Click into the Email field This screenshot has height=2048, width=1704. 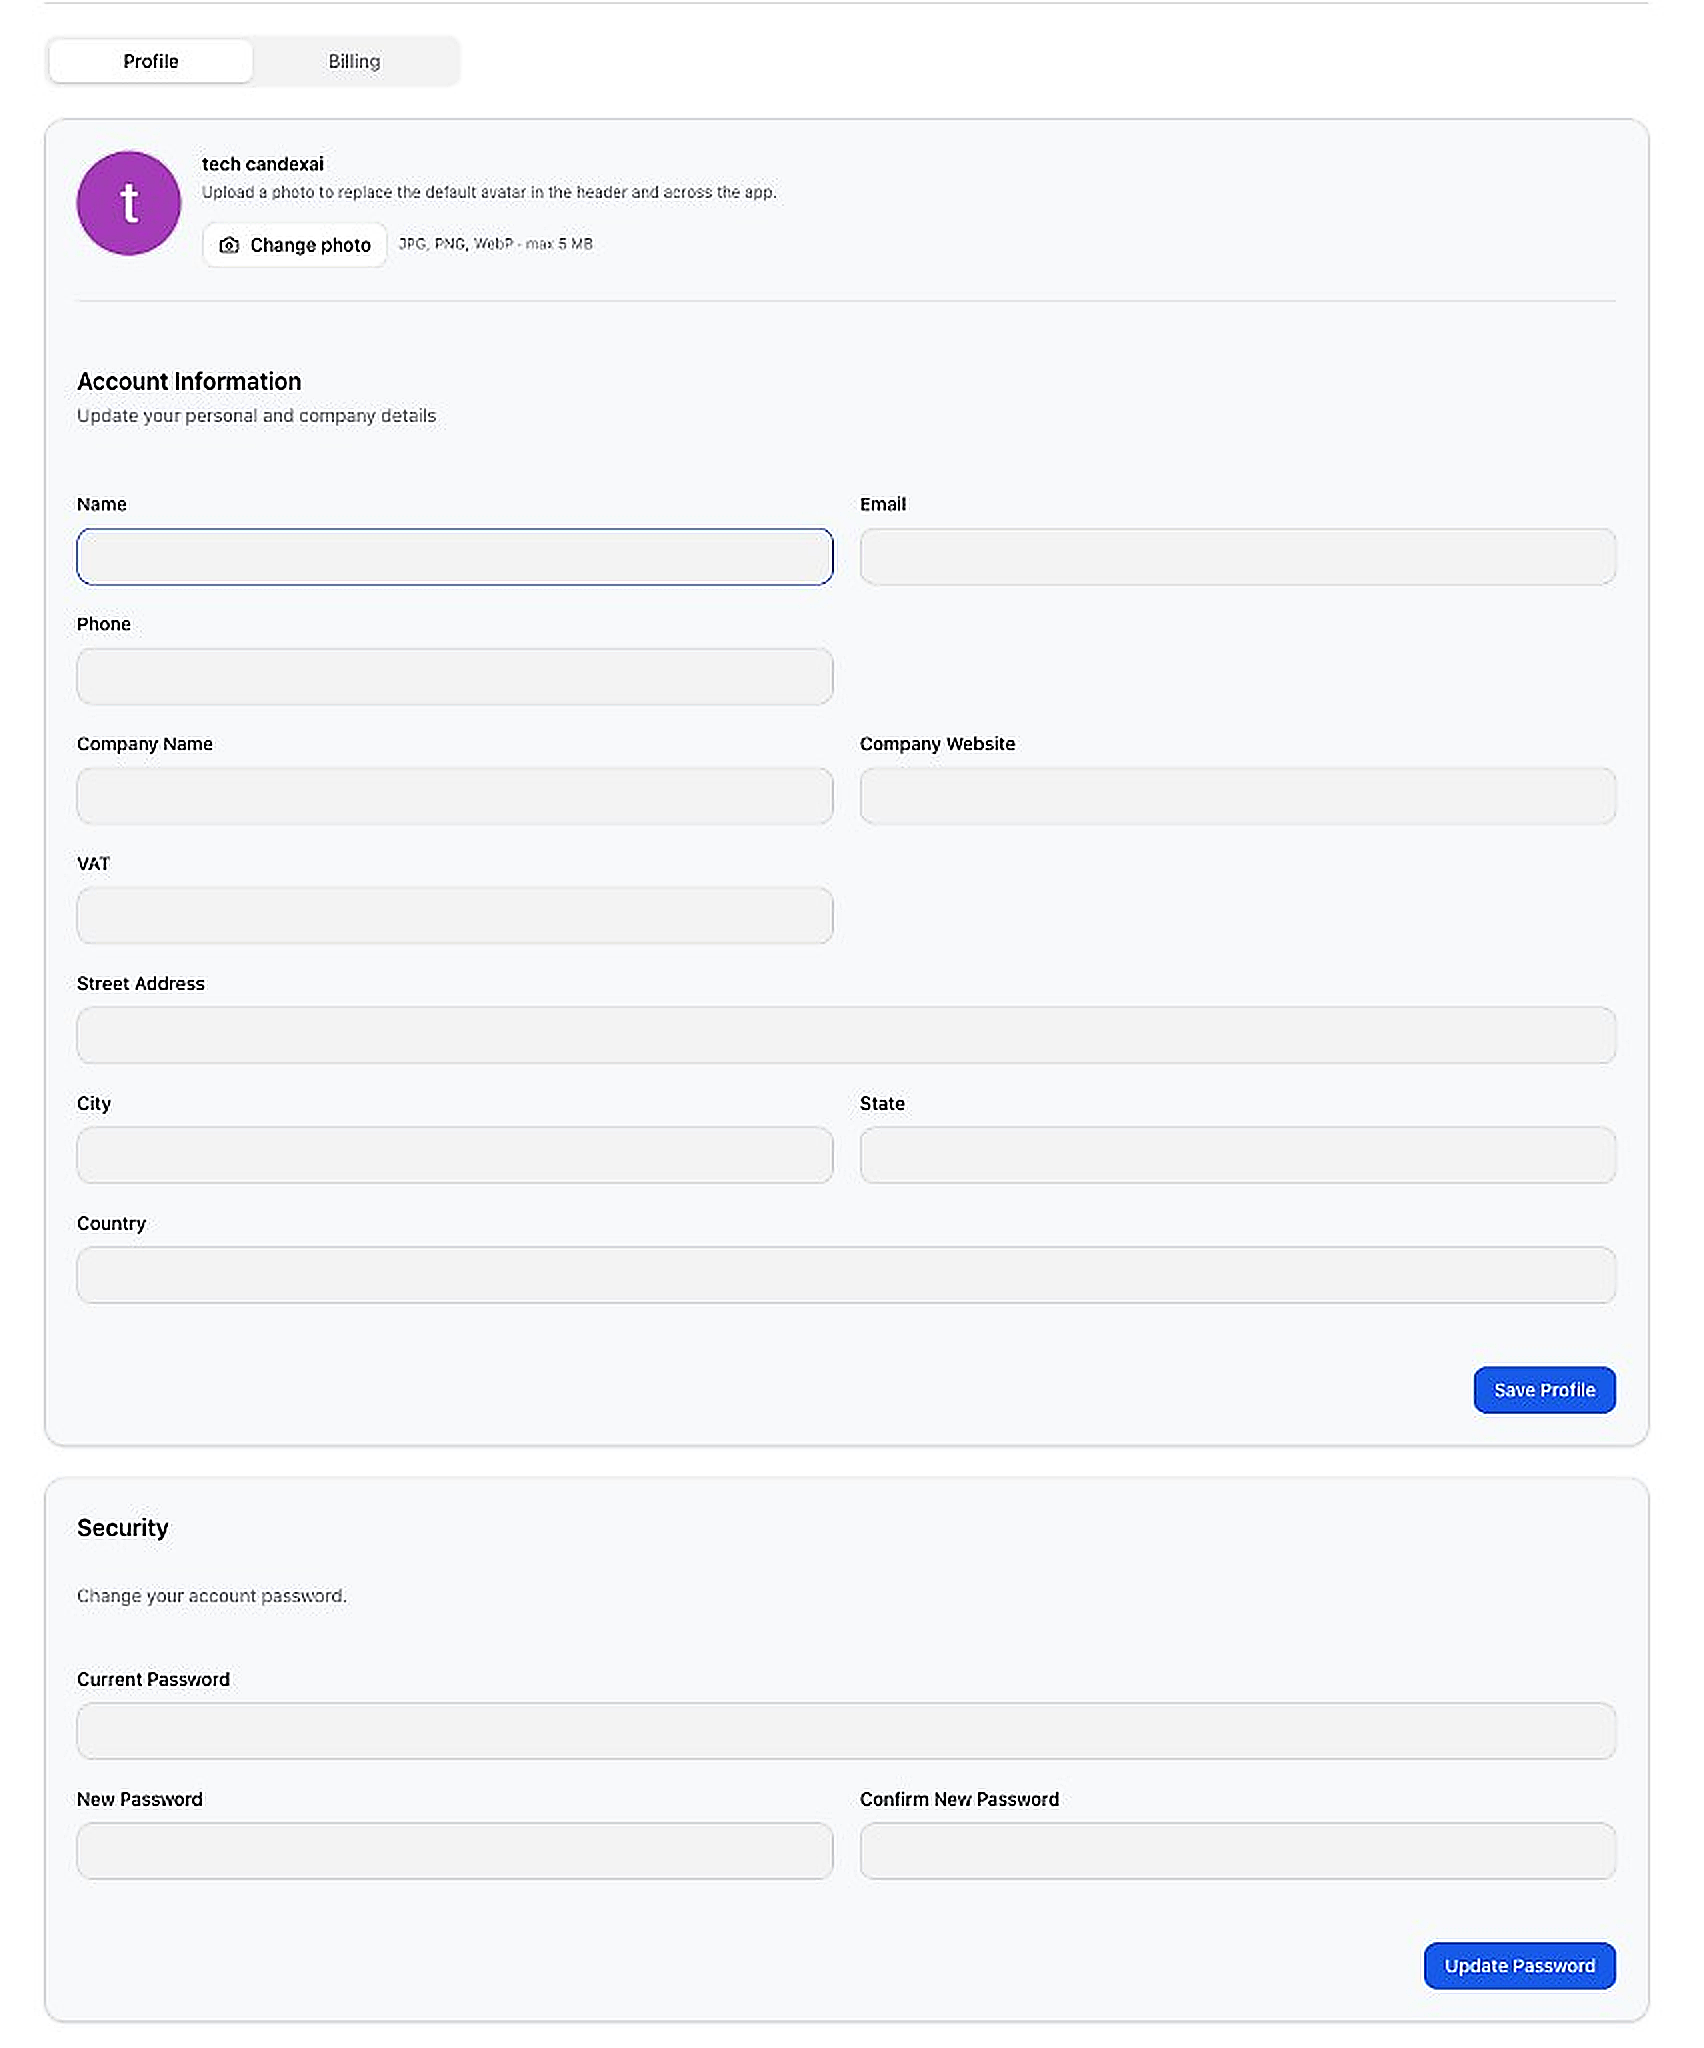(x=1238, y=557)
